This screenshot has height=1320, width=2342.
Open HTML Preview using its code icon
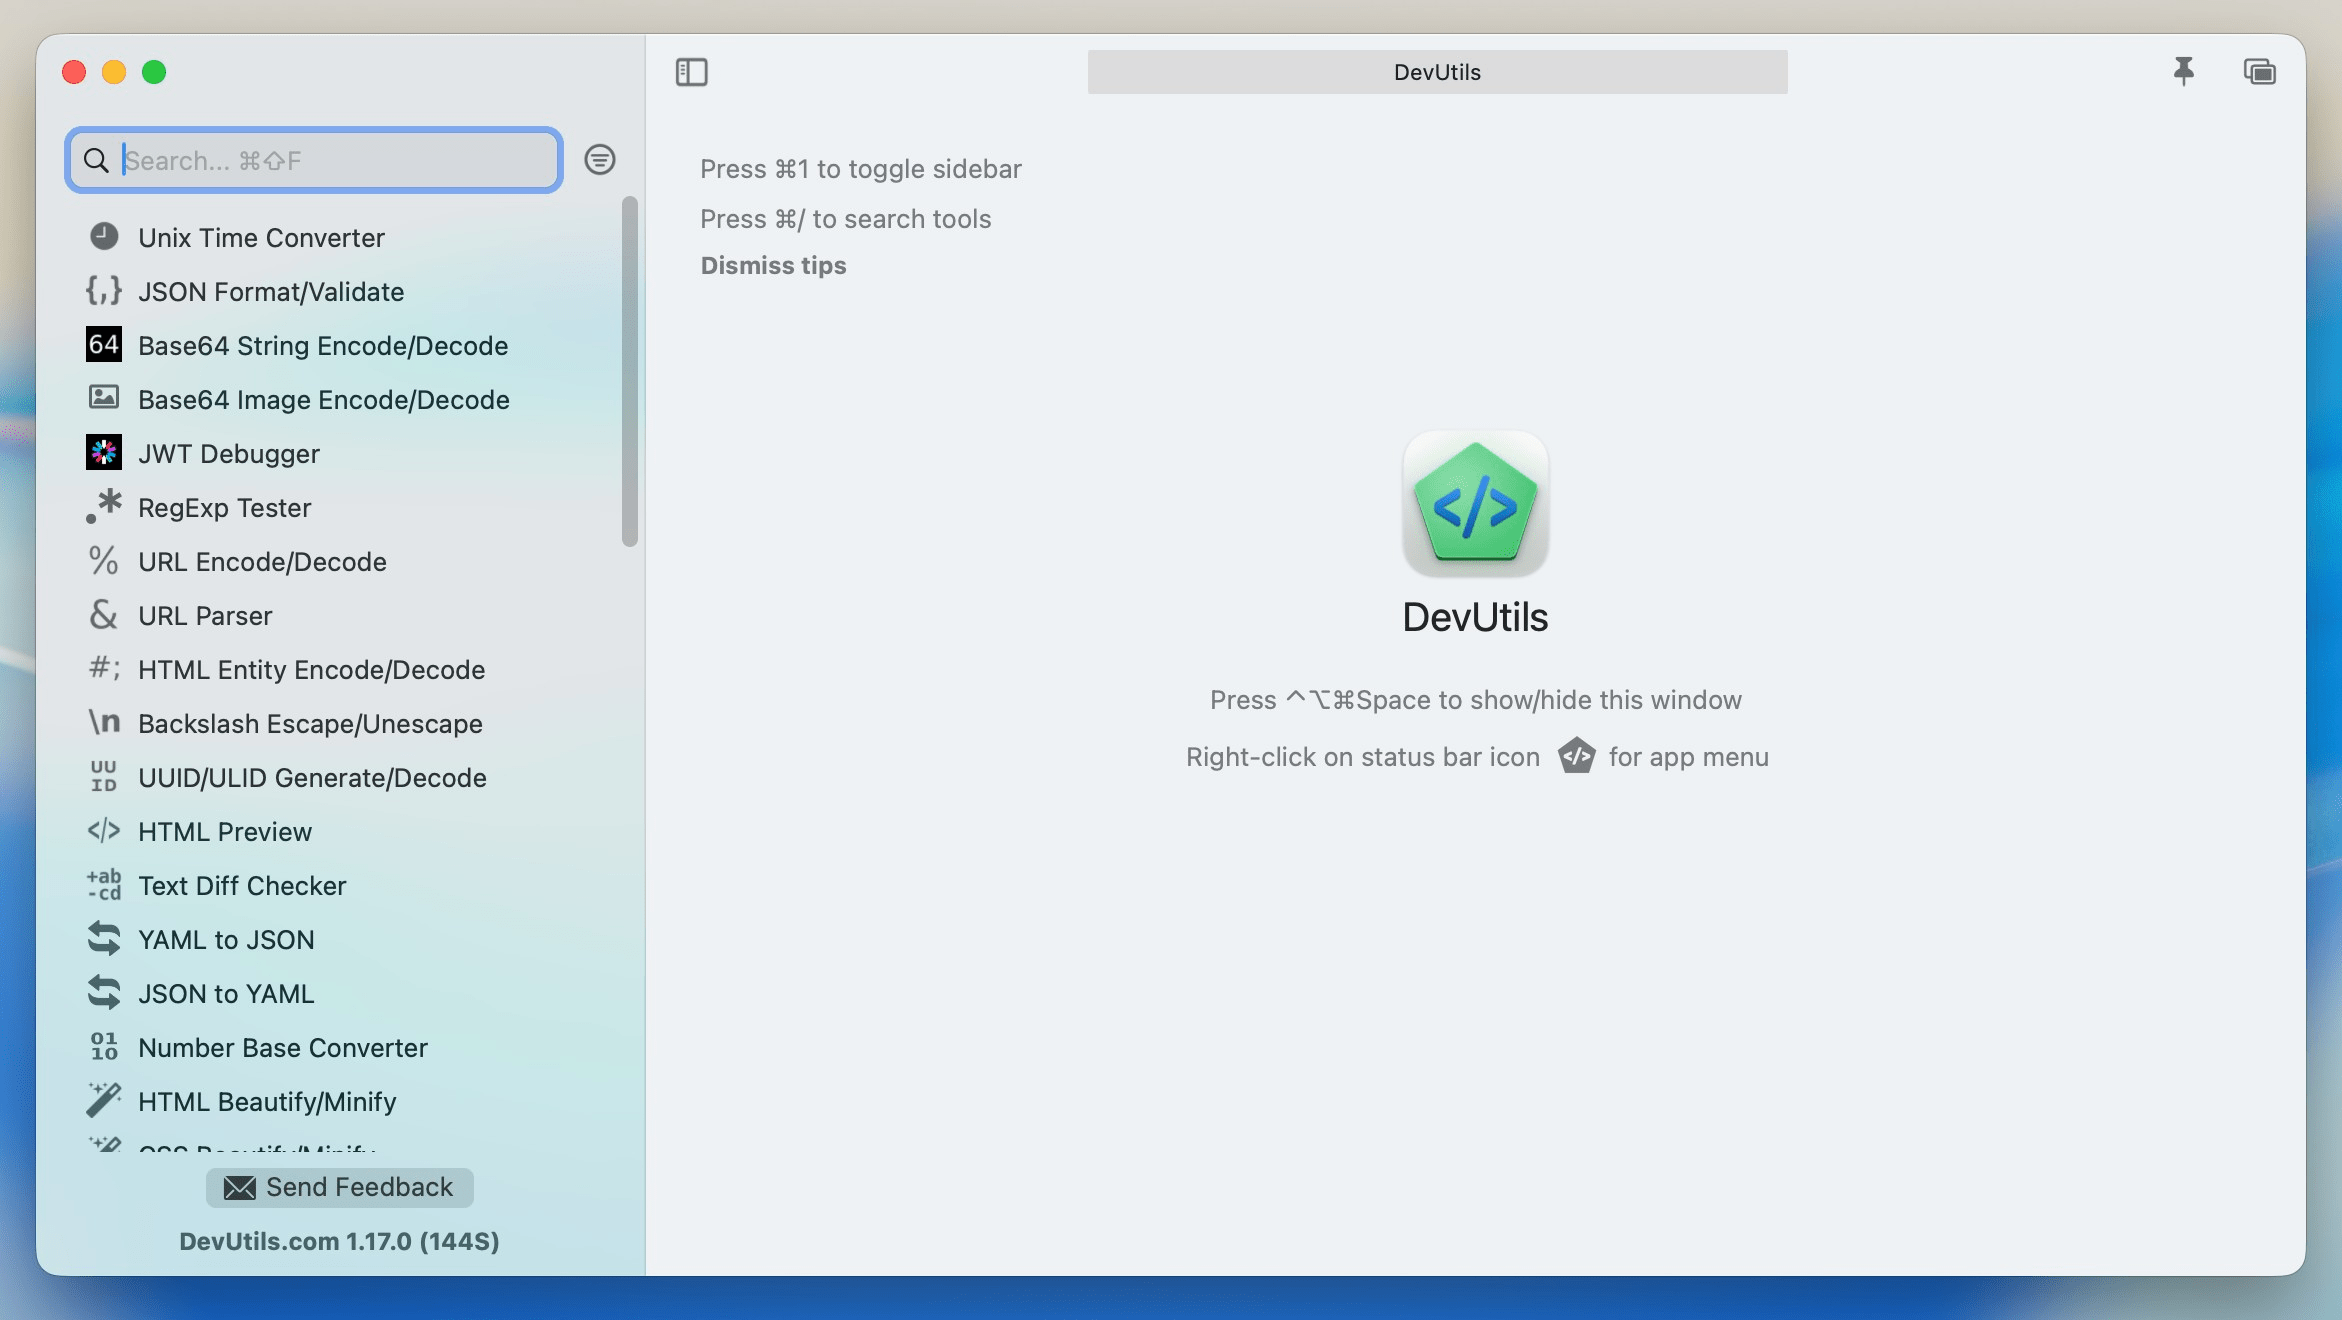[103, 830]
